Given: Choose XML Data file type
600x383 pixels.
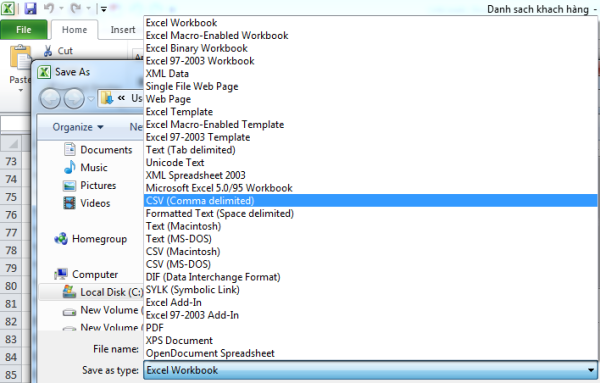Looking at the screenshot, I should click(x=370, y=73).
